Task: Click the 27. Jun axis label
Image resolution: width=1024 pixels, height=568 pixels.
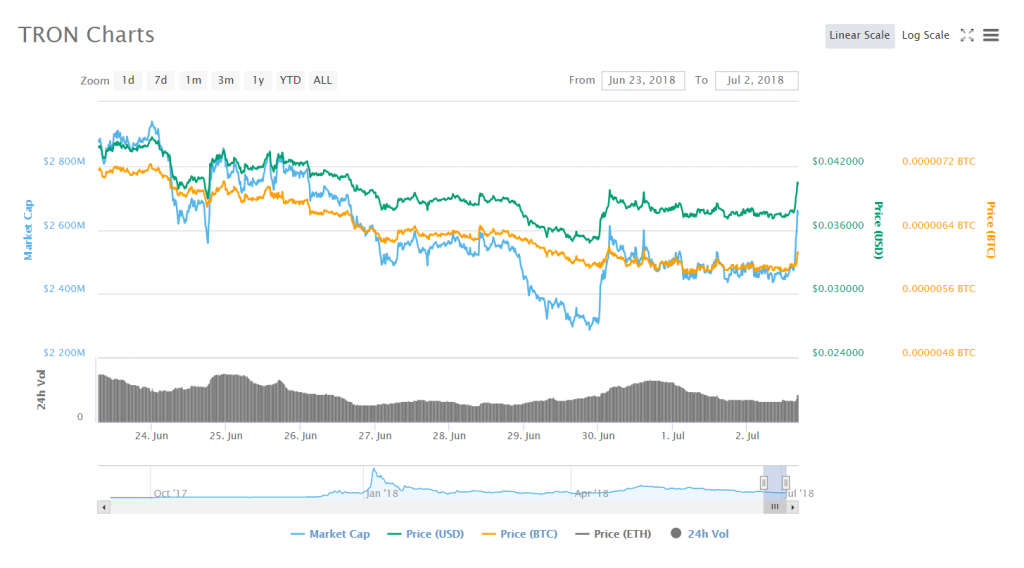Action: 375,435
